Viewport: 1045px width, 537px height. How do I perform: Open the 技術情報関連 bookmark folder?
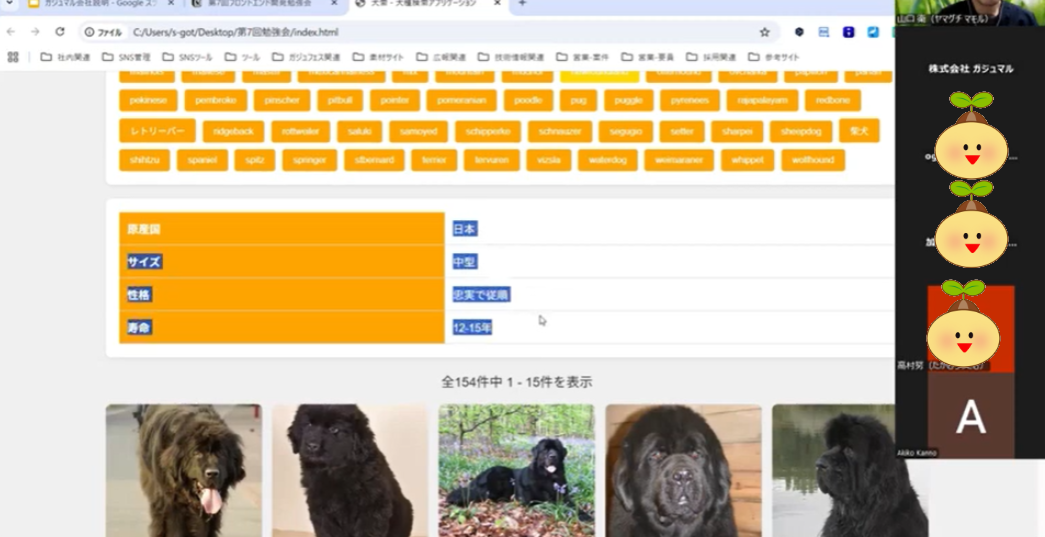click(511, 57)
